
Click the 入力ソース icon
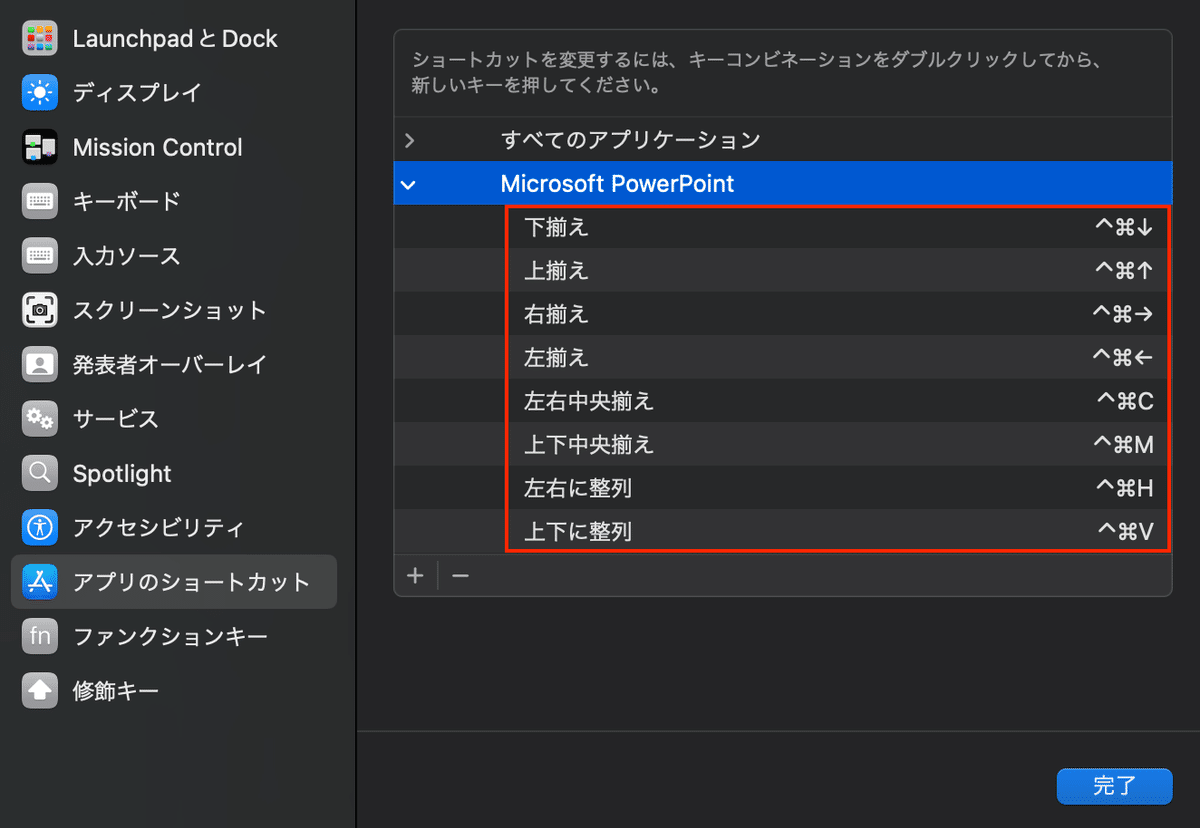point(40,256)
